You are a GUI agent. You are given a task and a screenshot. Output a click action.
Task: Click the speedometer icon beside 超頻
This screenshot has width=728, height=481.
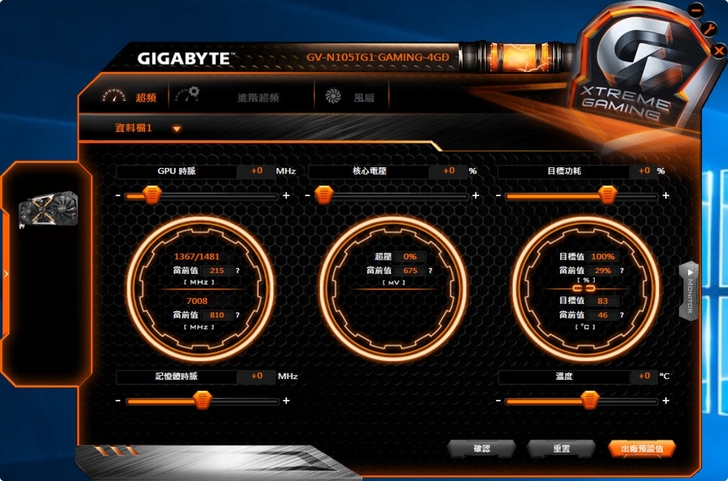click(114, 96)
